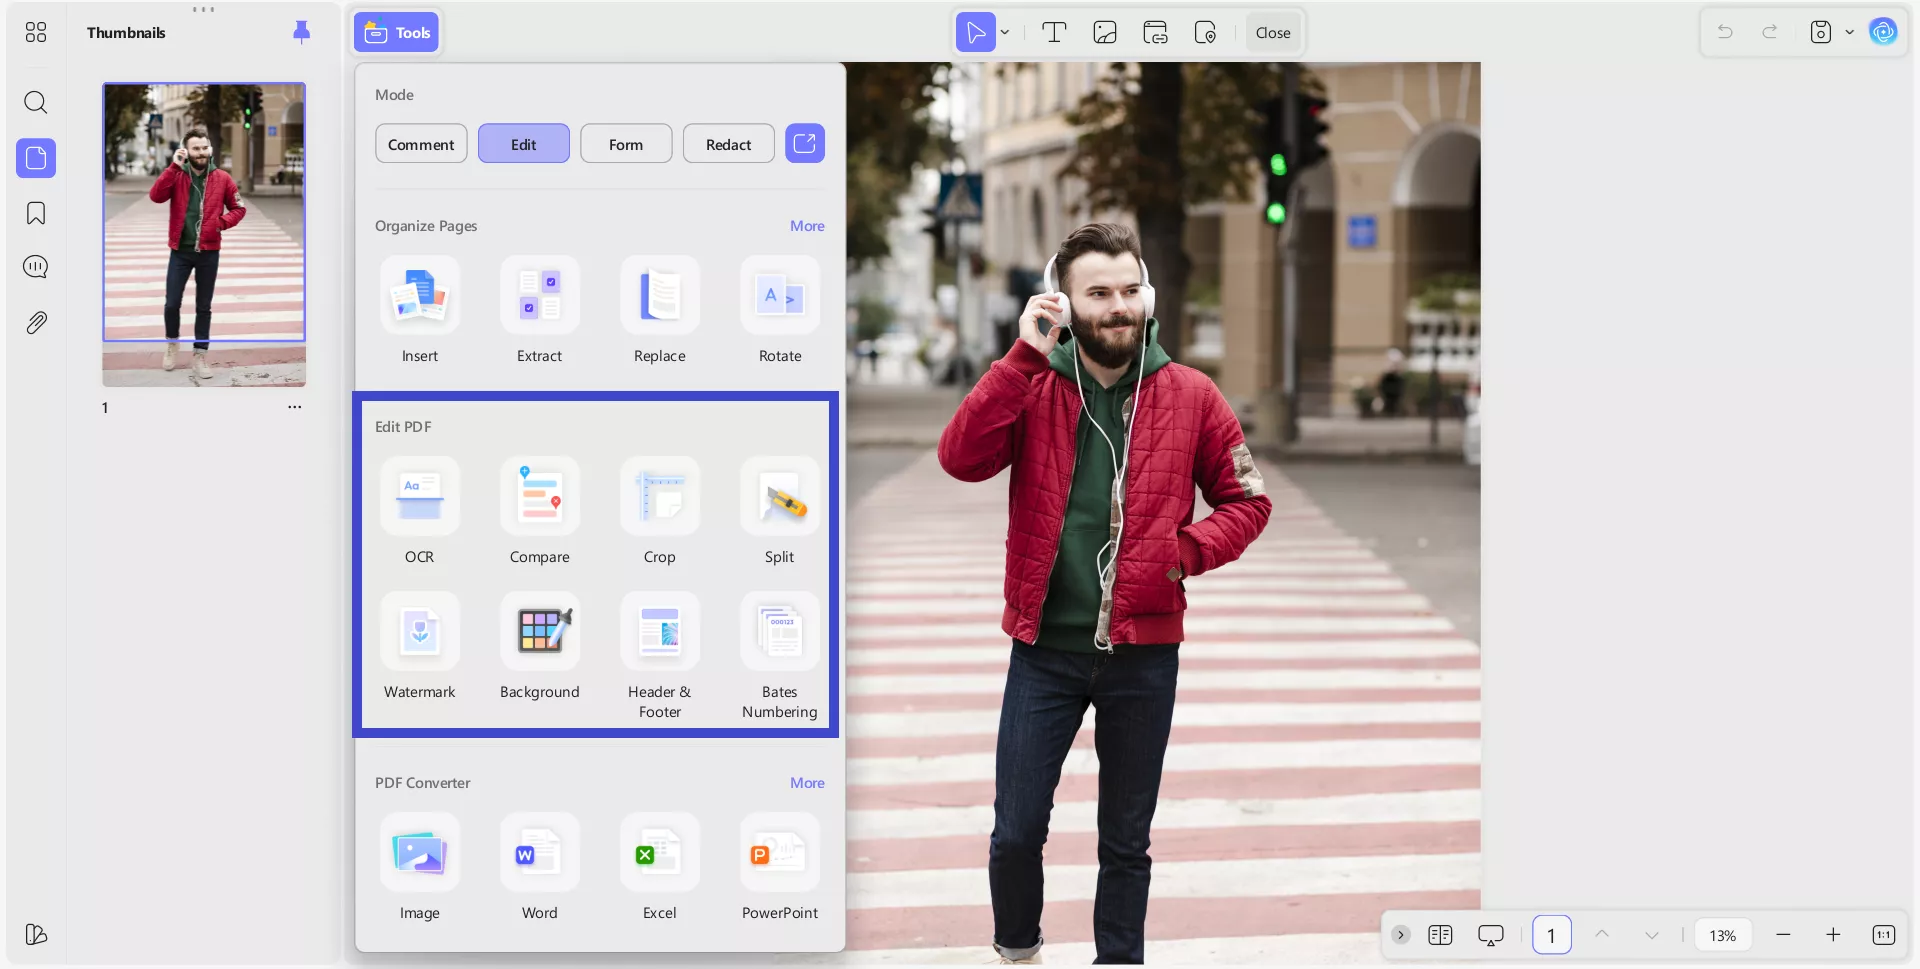This screenshot has height=969, width=1920.
Task: Convert PDF to Word
Action: click(540, 853)
